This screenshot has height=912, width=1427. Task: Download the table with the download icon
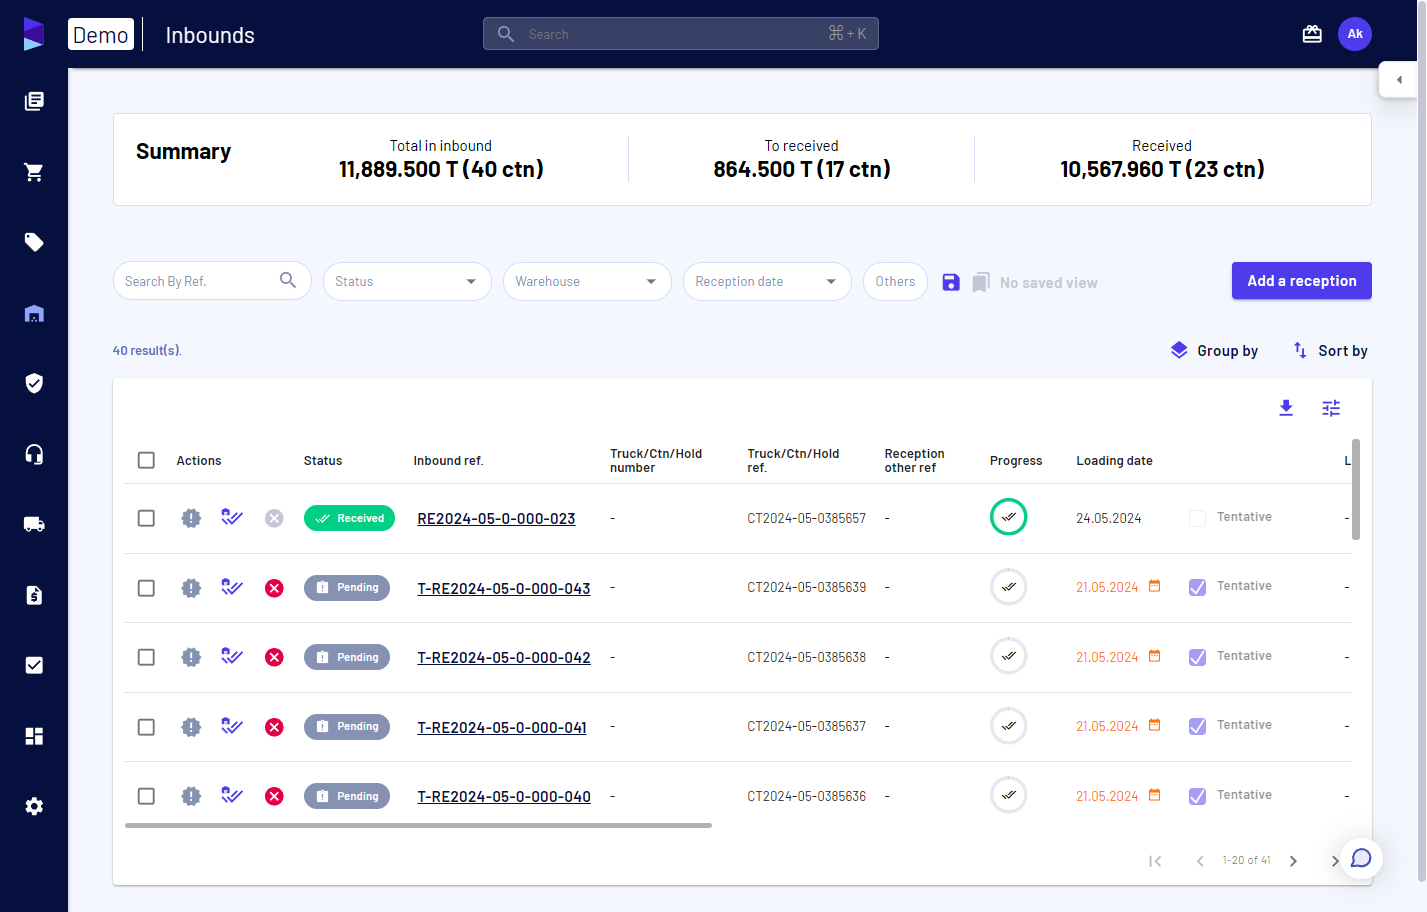1286,408
